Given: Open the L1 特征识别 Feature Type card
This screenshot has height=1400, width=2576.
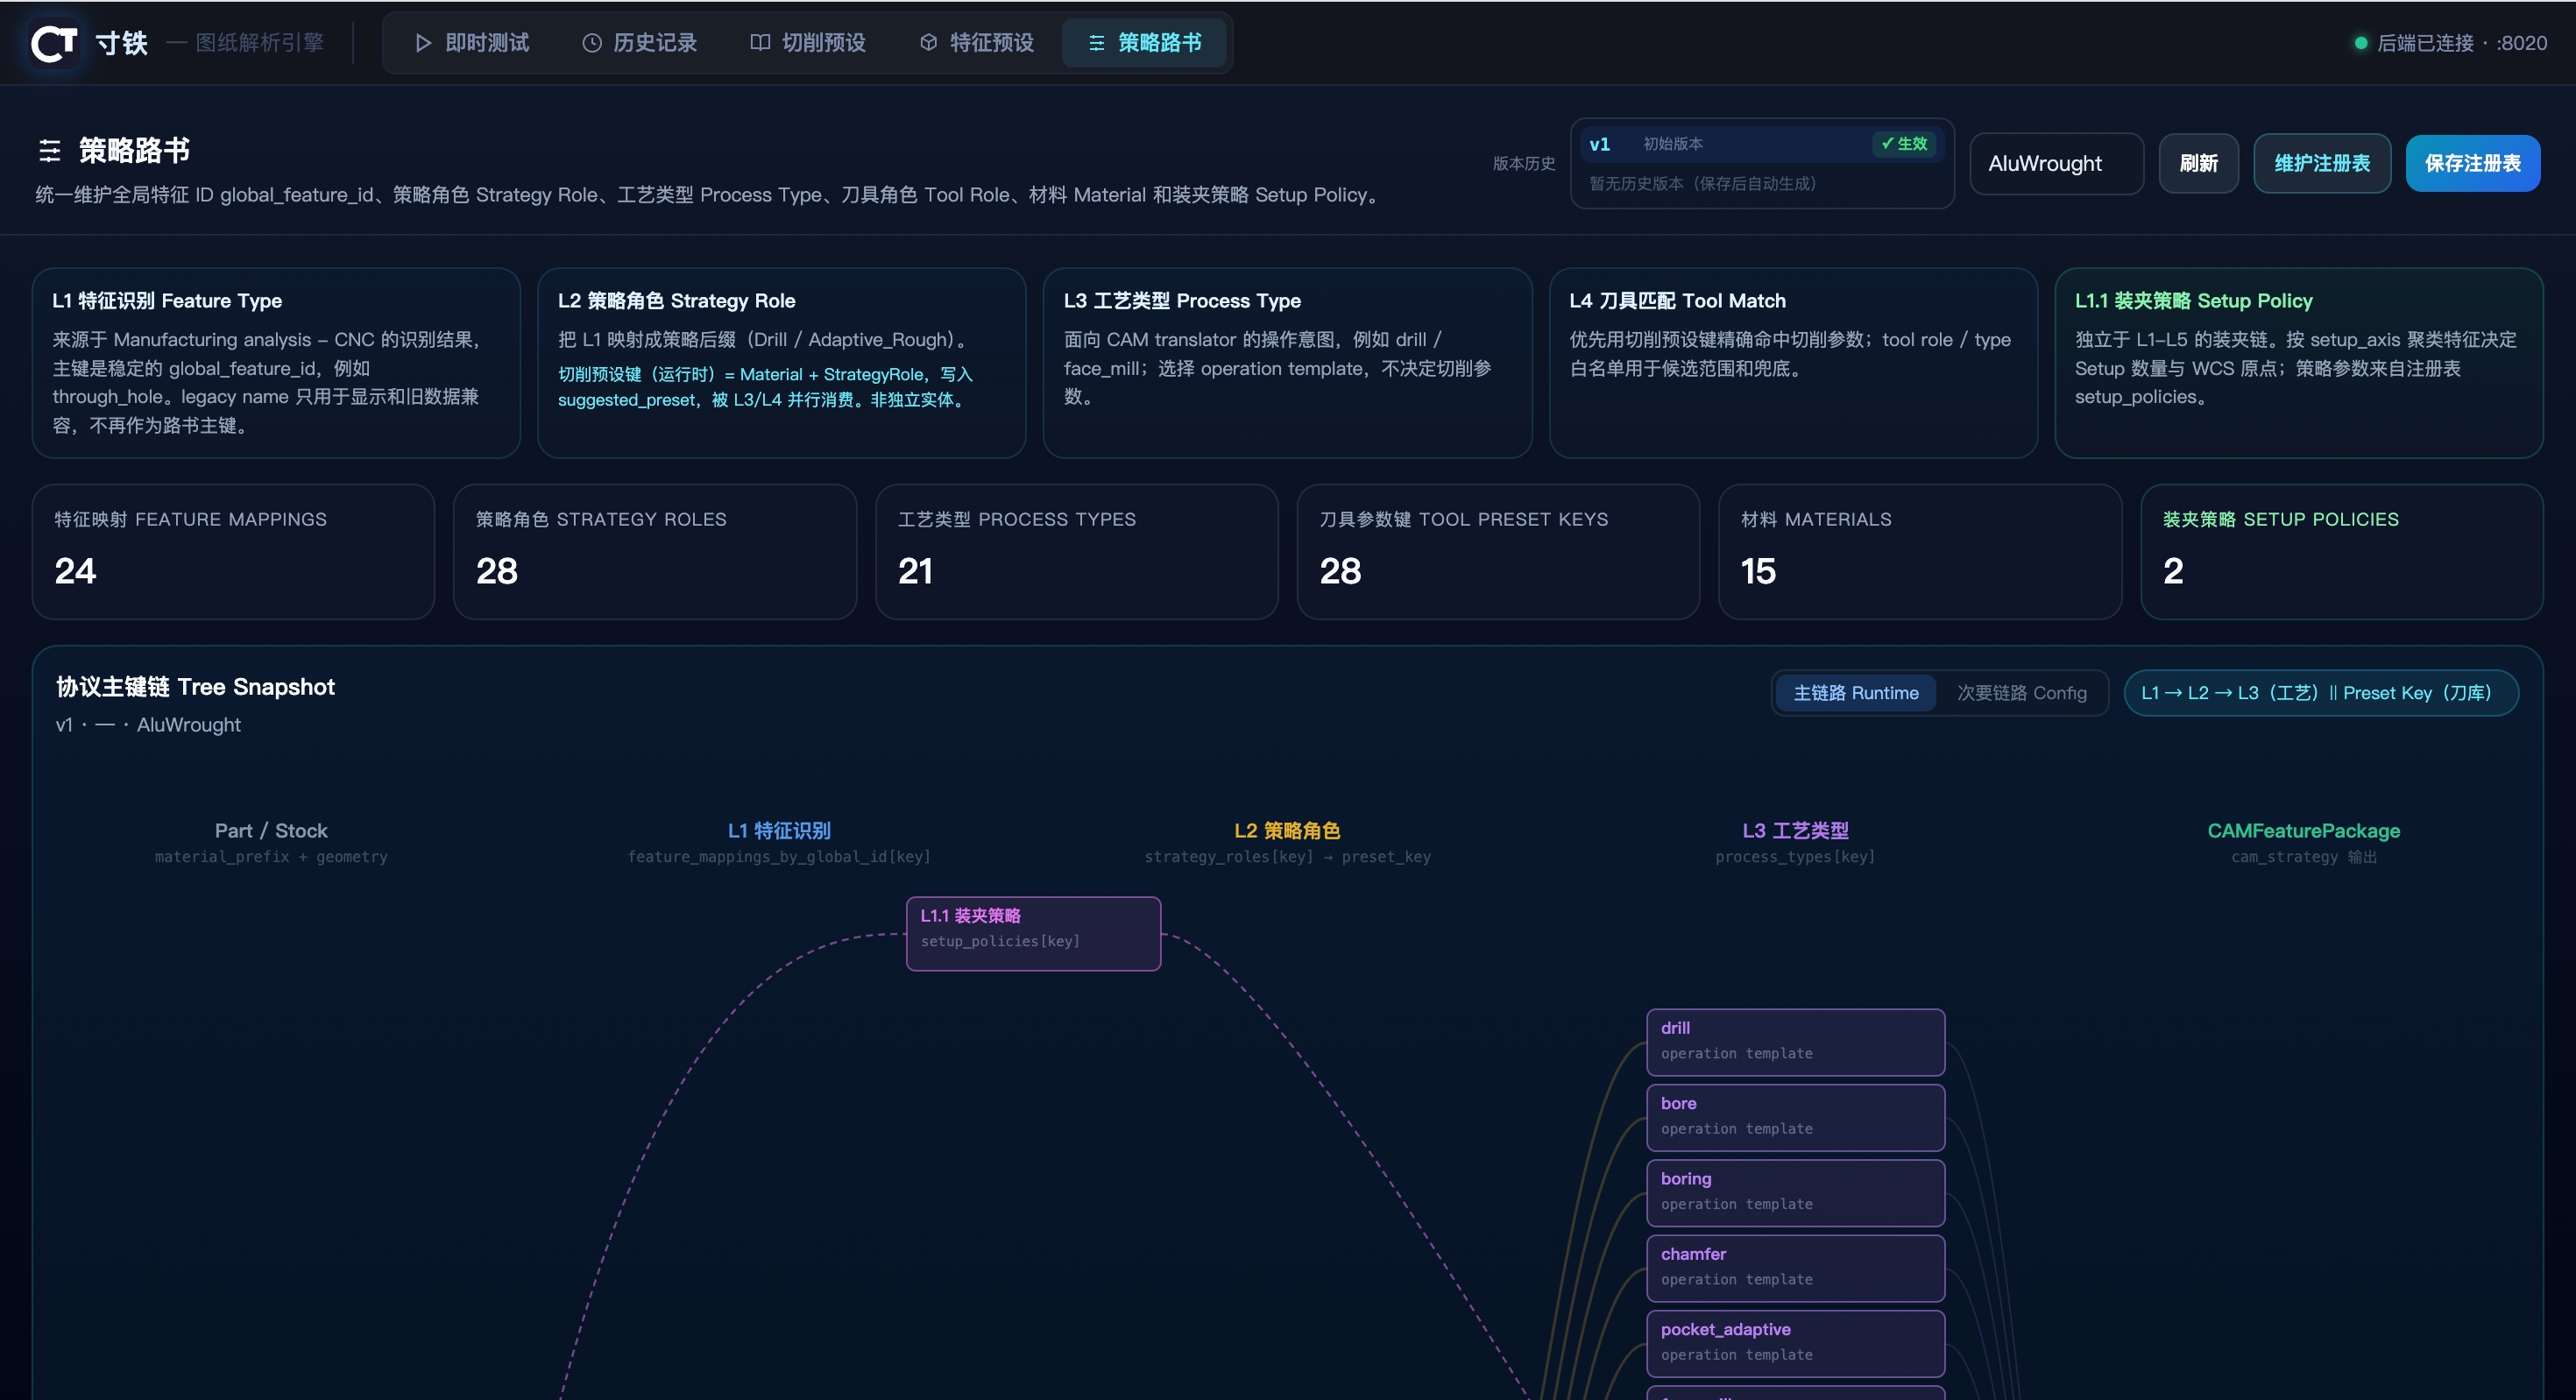Looking at the screenshot, I should [x=276, y=363].
